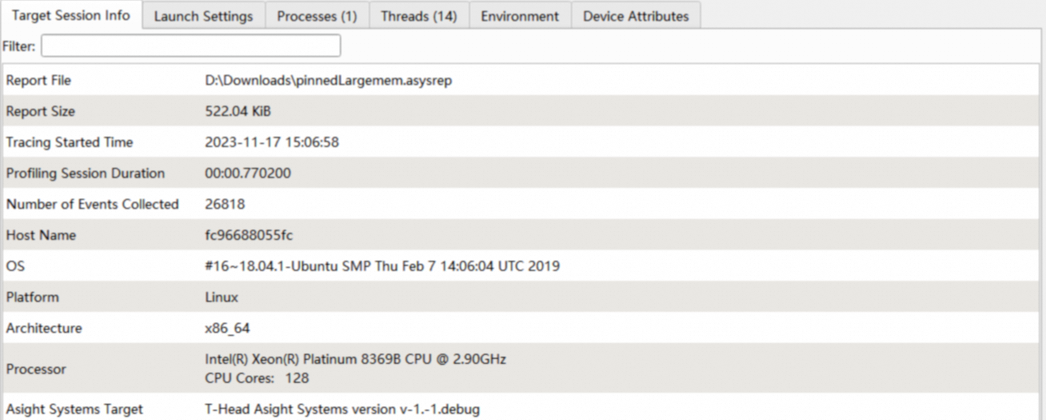Open the Processes (1) tab

click(317, 16)
